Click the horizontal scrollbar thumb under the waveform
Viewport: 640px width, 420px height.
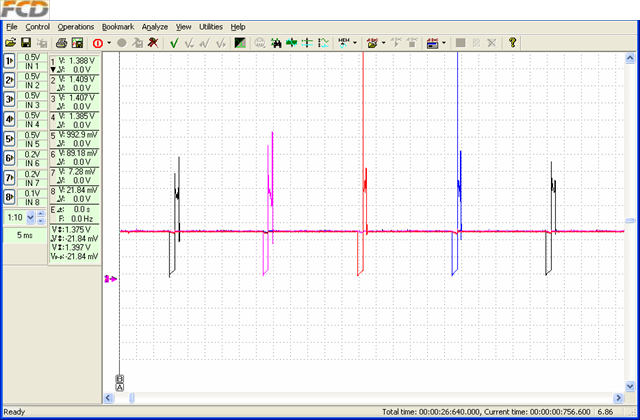132,398
